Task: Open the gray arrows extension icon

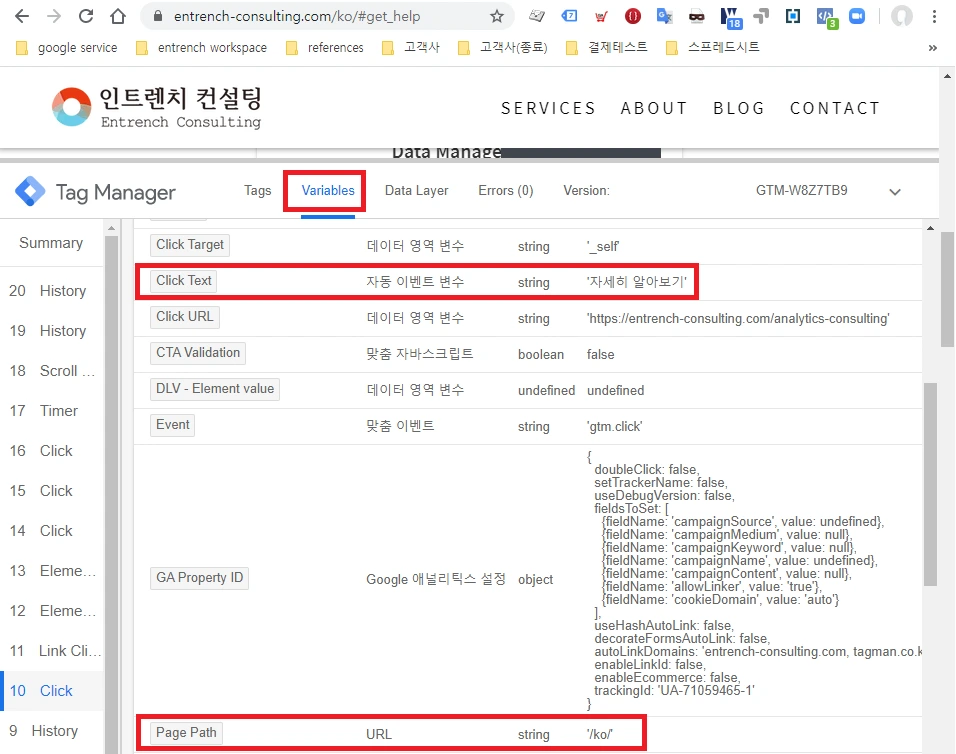Action: tap(761, 16)
